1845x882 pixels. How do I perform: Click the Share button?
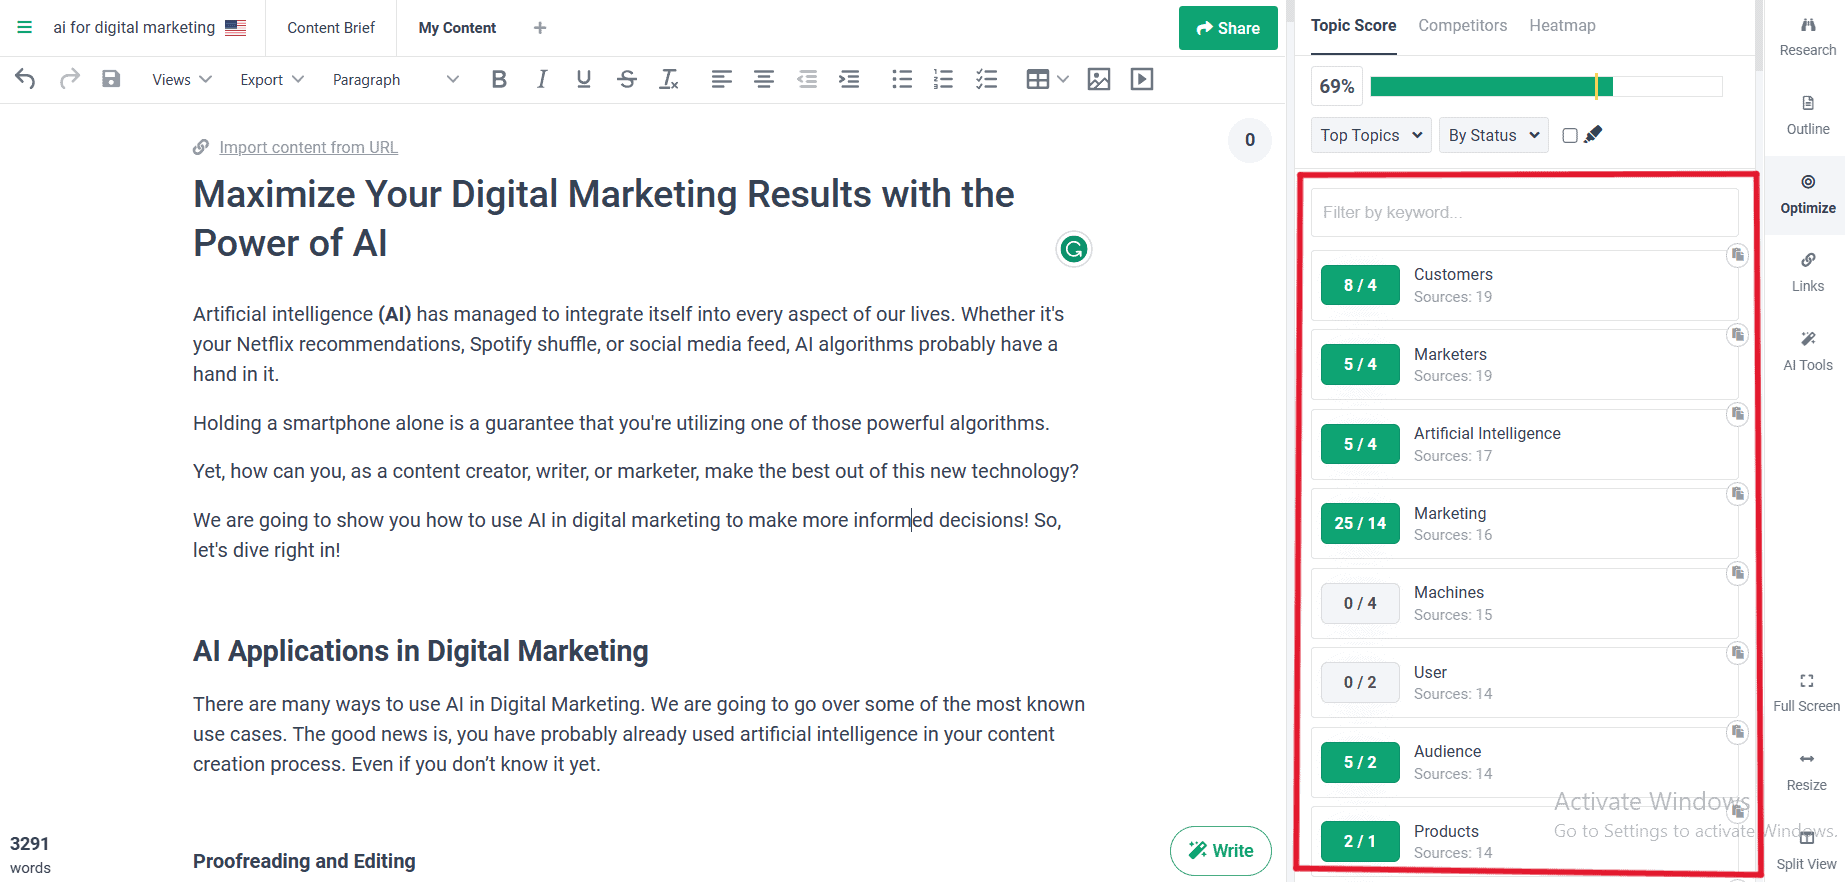1228,28
